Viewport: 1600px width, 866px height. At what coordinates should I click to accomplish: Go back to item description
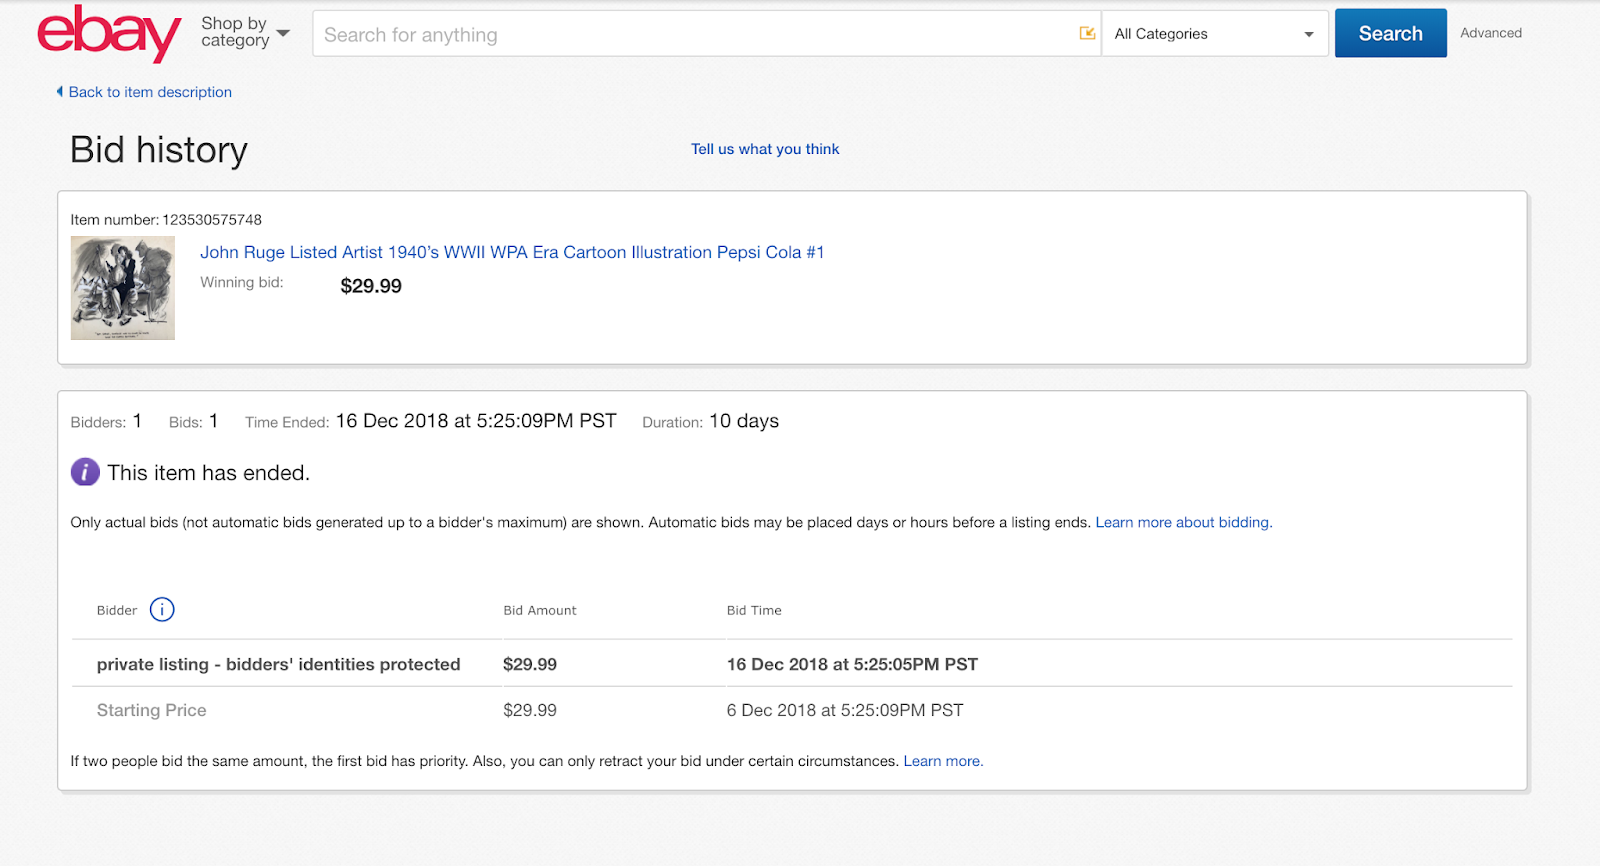149,92
